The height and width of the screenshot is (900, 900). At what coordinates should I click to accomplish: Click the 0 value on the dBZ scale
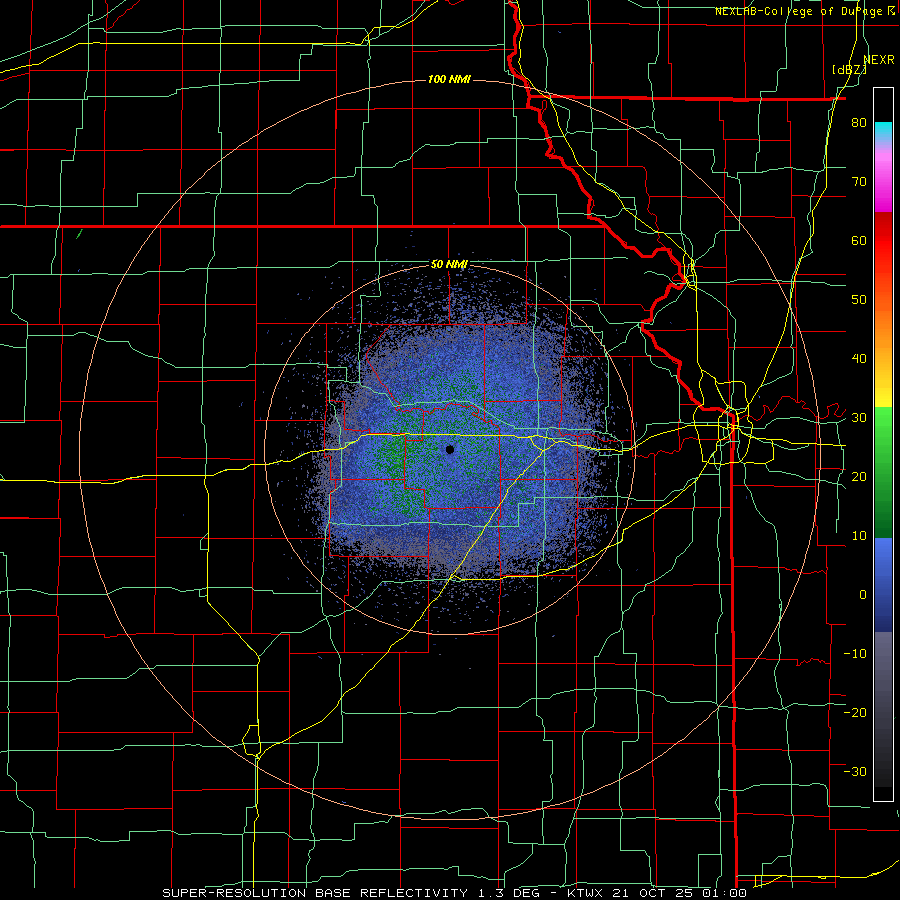pyautogui.click(x=863, y=595)
